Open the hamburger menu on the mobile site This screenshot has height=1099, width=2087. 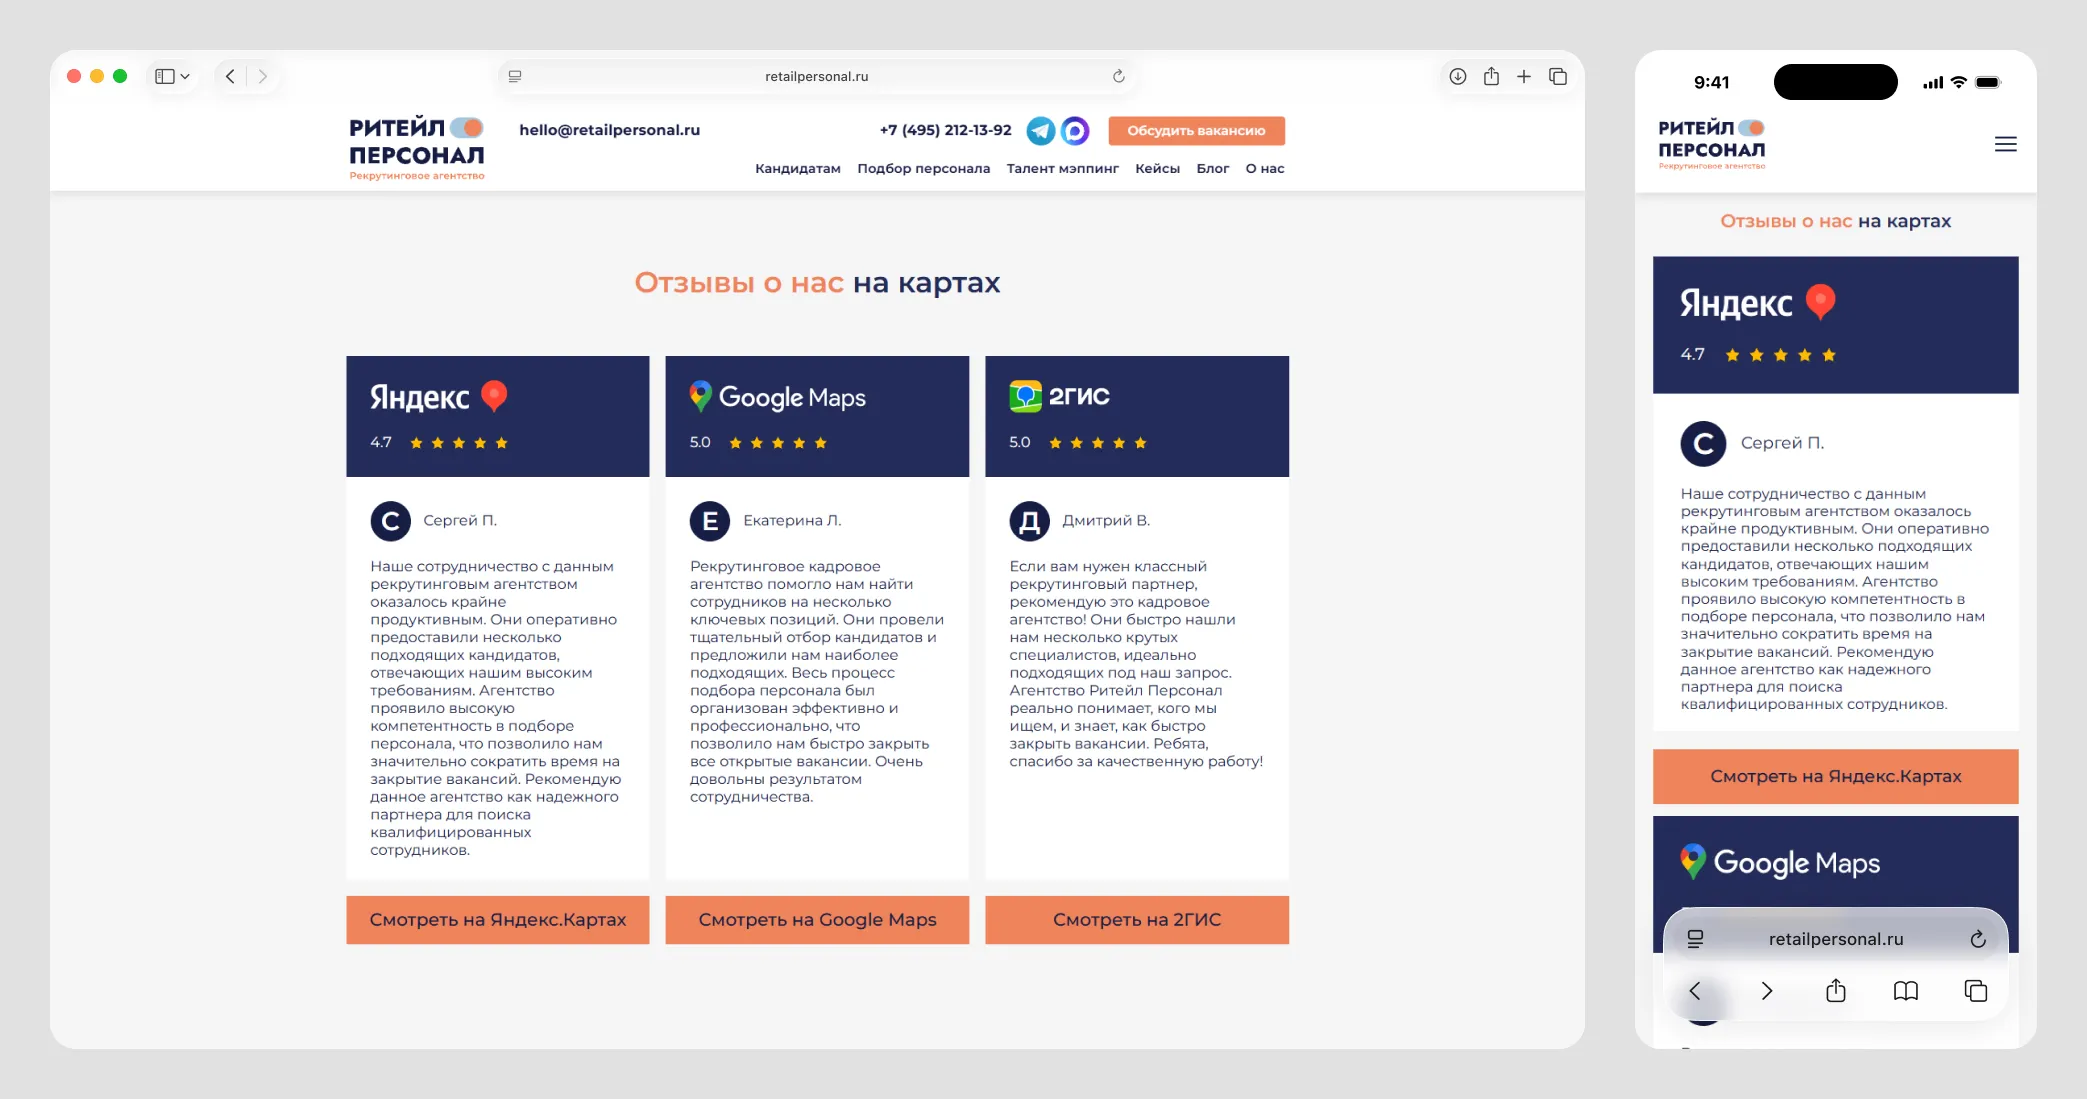2006,144
